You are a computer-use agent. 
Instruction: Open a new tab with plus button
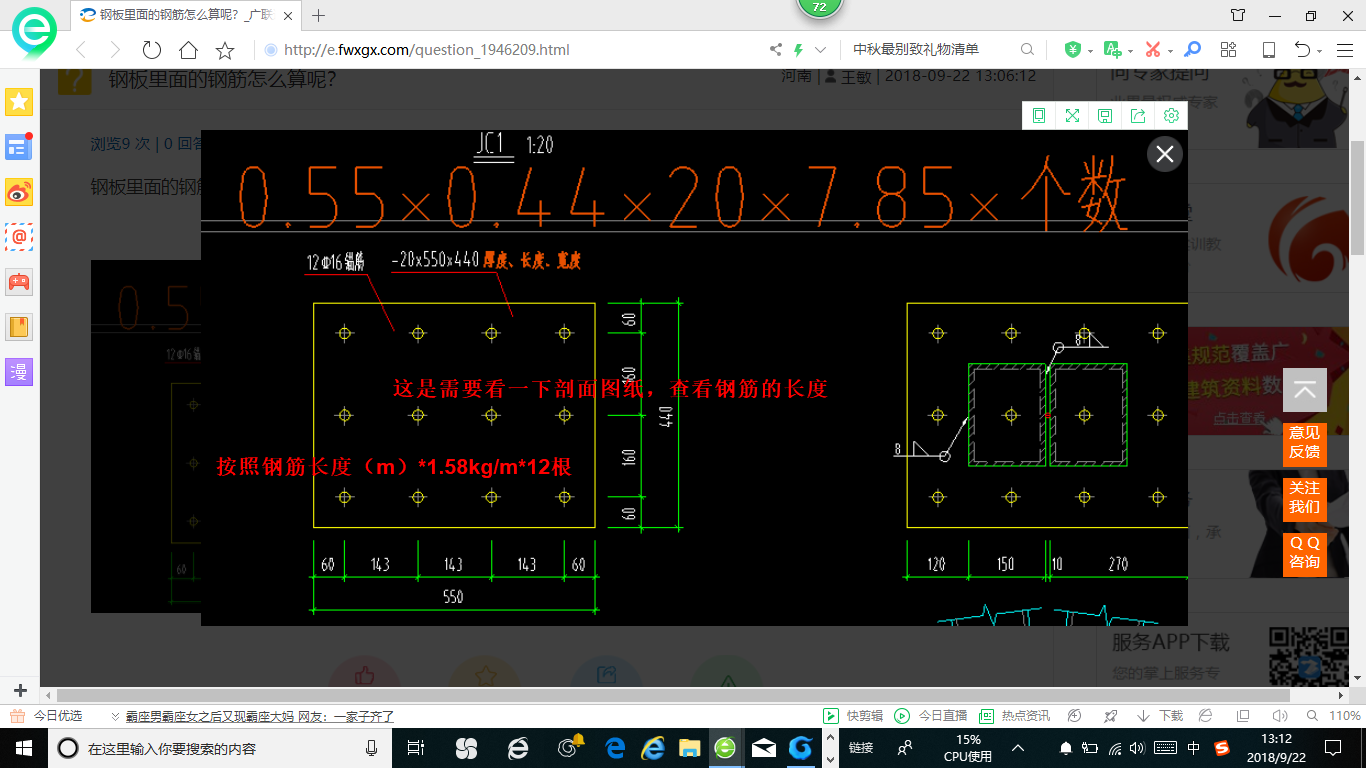pos(319,15)
